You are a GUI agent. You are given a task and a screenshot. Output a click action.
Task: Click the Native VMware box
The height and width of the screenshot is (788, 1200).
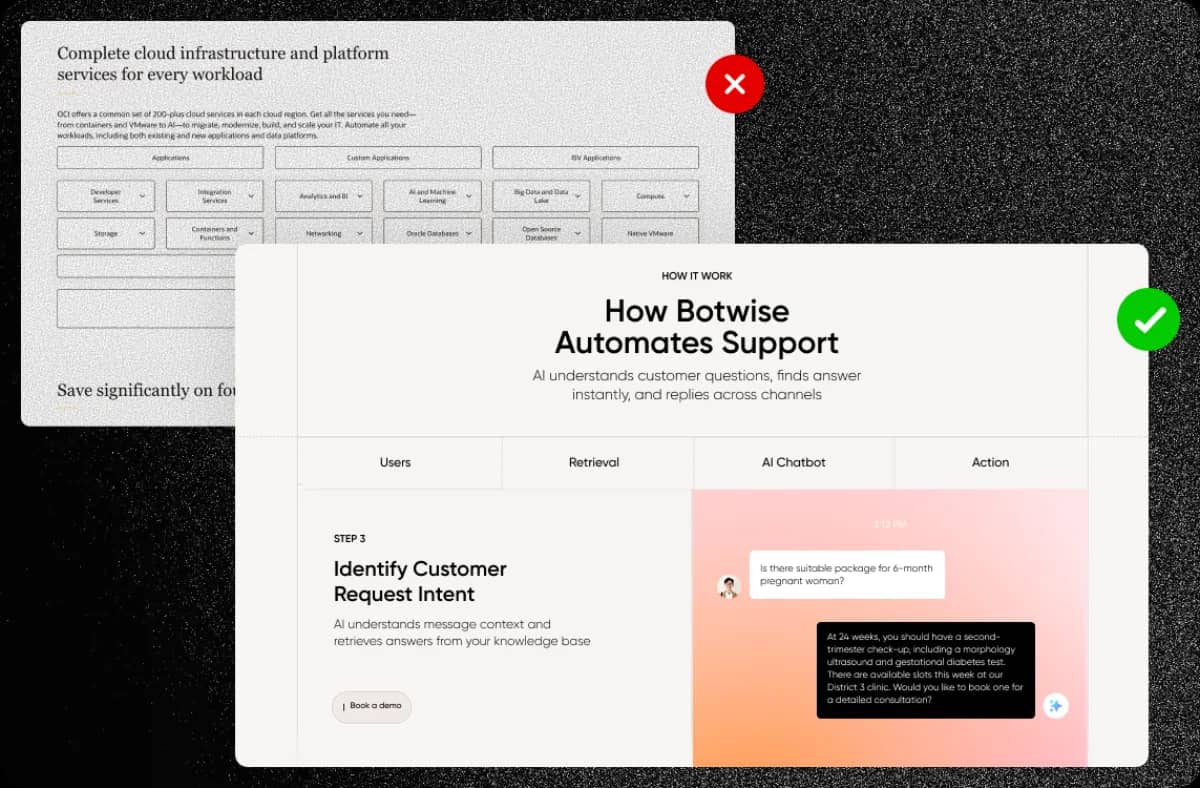[650, 233]
